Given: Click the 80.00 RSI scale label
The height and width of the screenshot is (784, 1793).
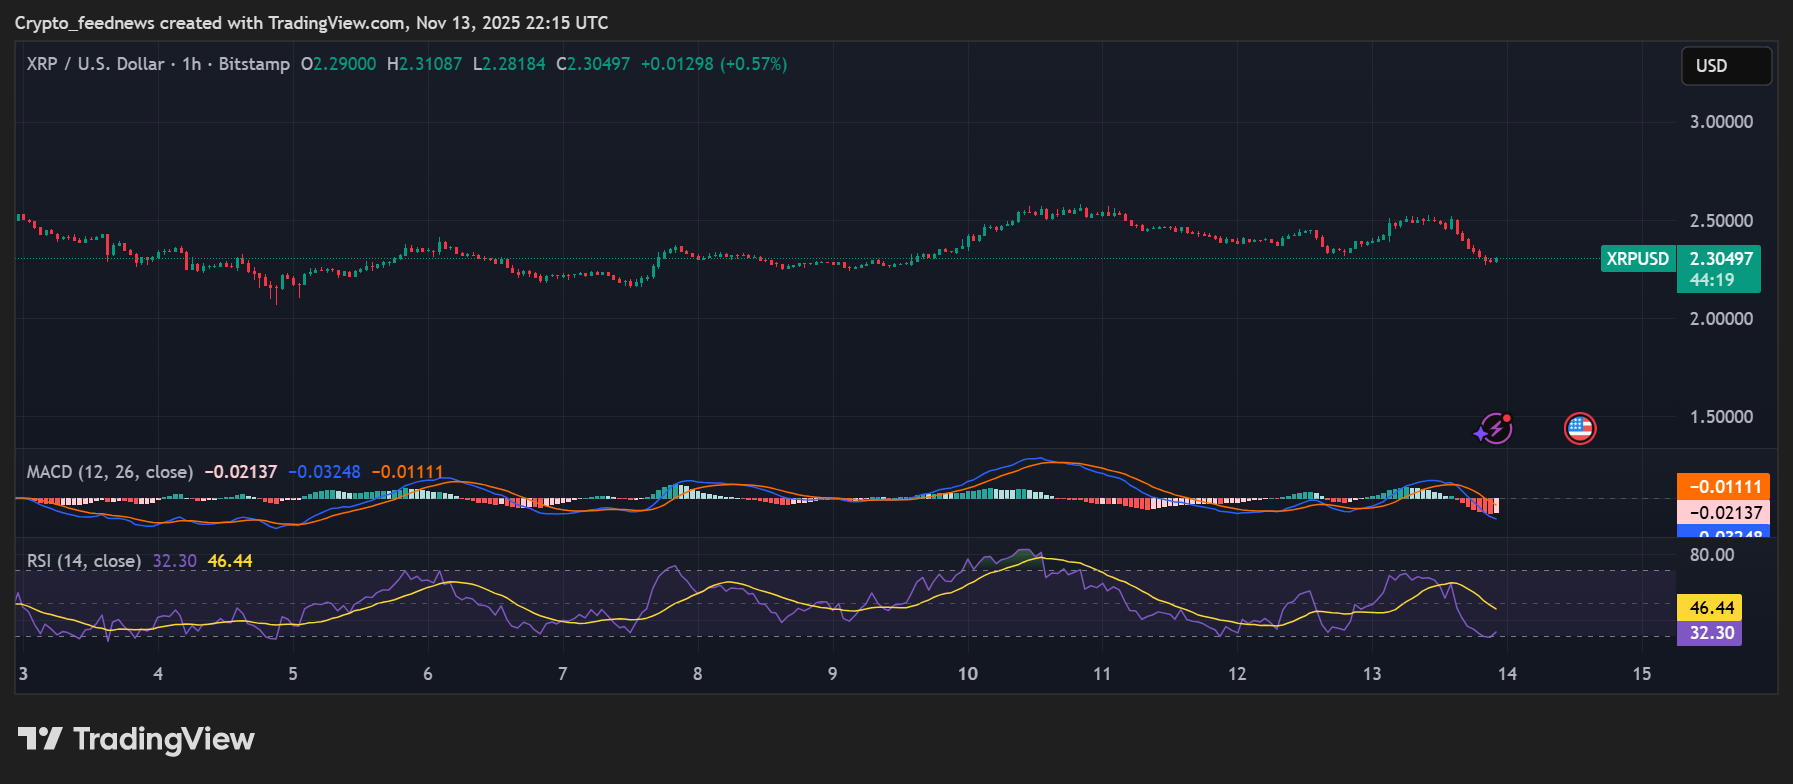Looking at the screenshot, I should point(1711,555).
